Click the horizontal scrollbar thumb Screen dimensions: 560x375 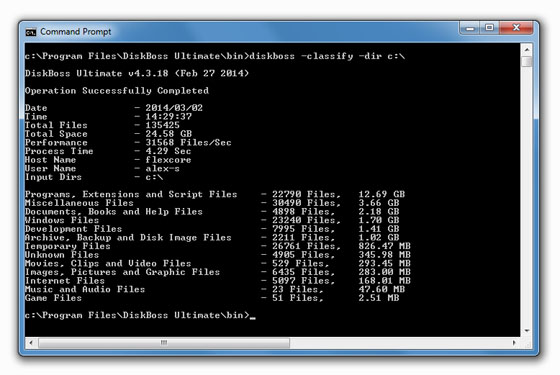pos(164,343)
